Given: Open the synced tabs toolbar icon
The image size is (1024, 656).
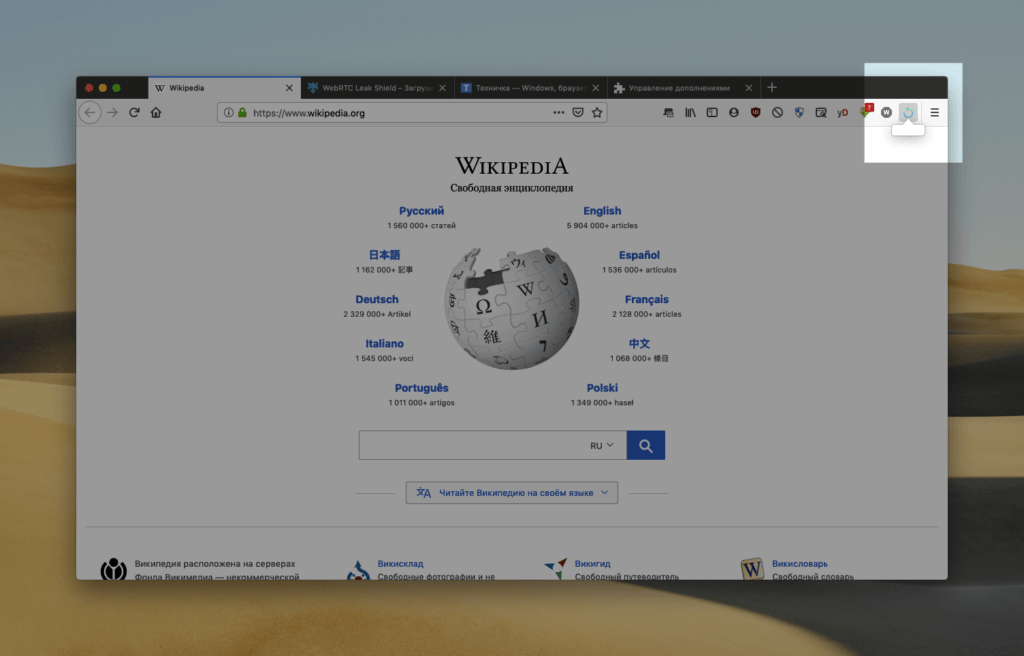Looking at the screenshot, I should (x=668, y=112).
